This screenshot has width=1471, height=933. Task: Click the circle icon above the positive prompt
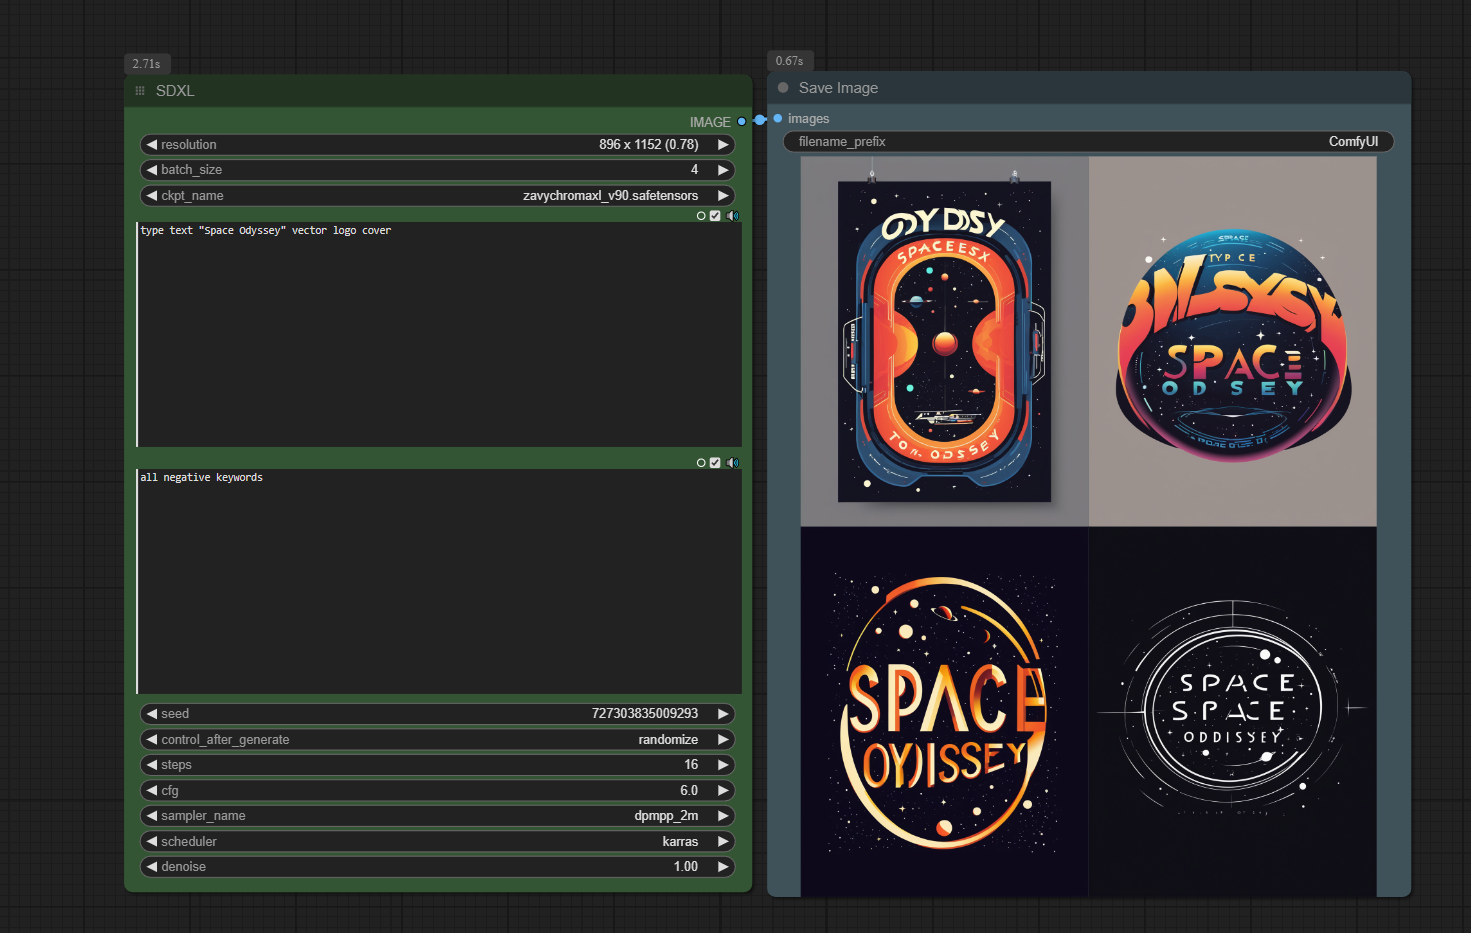click(x=701, y=216)
